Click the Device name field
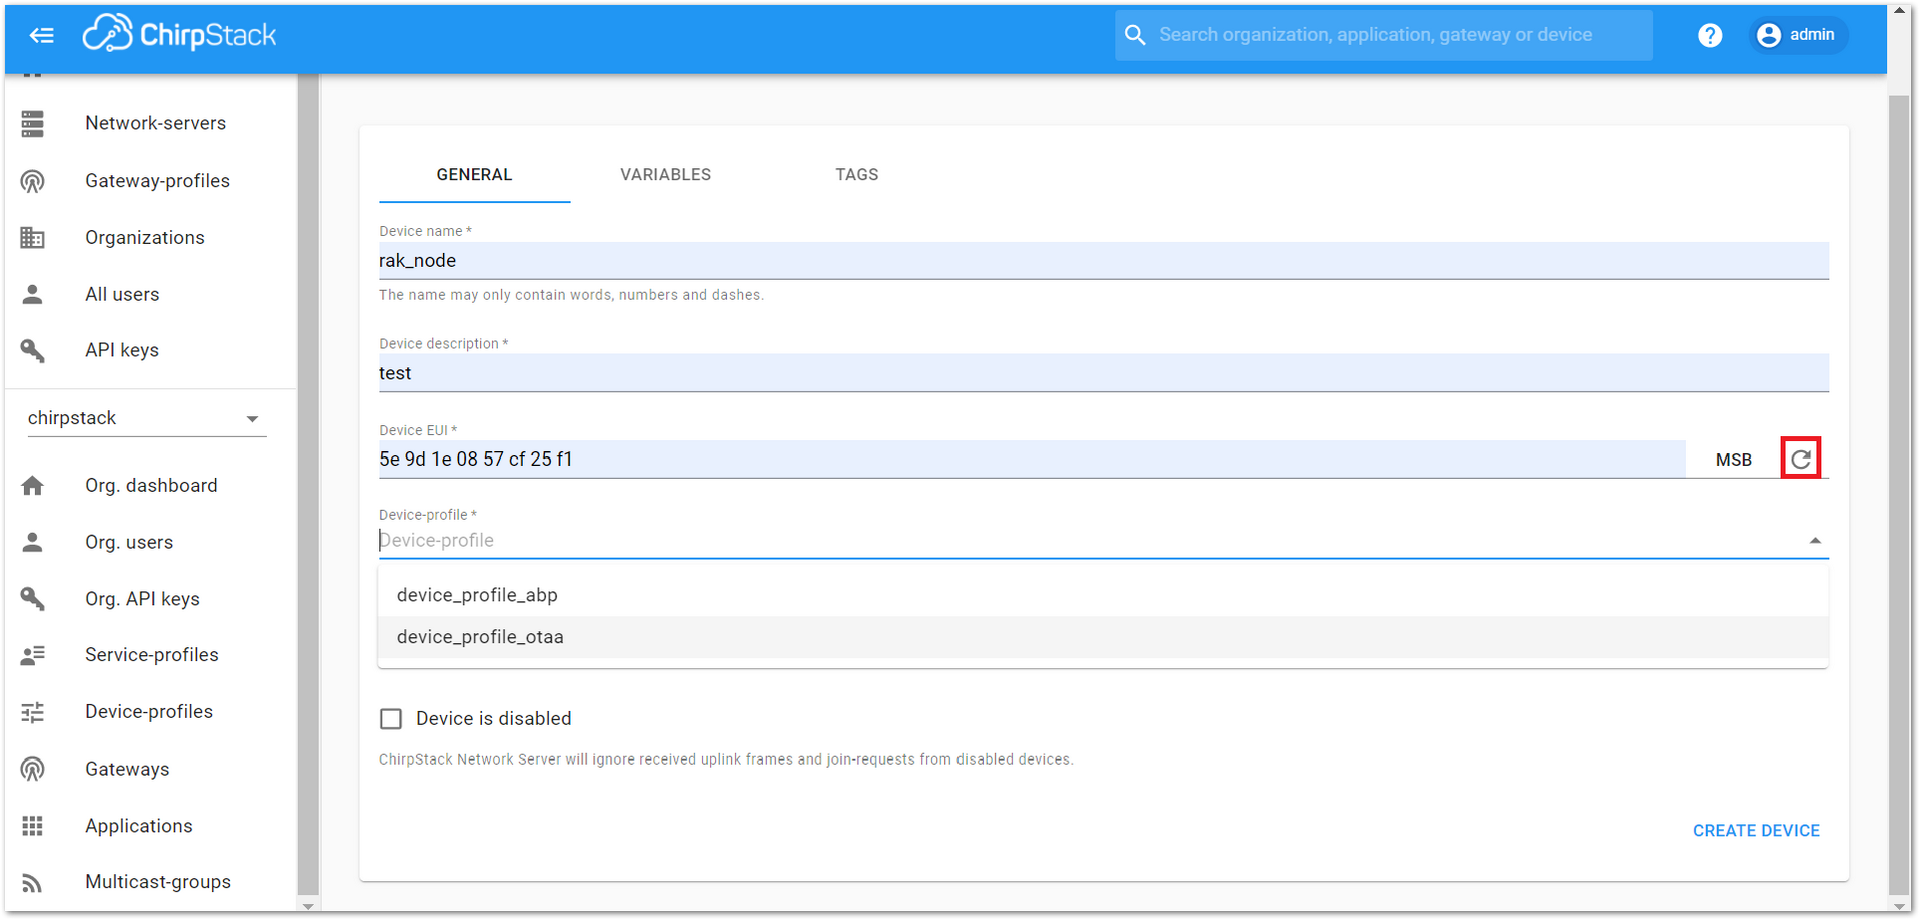 1103,261
